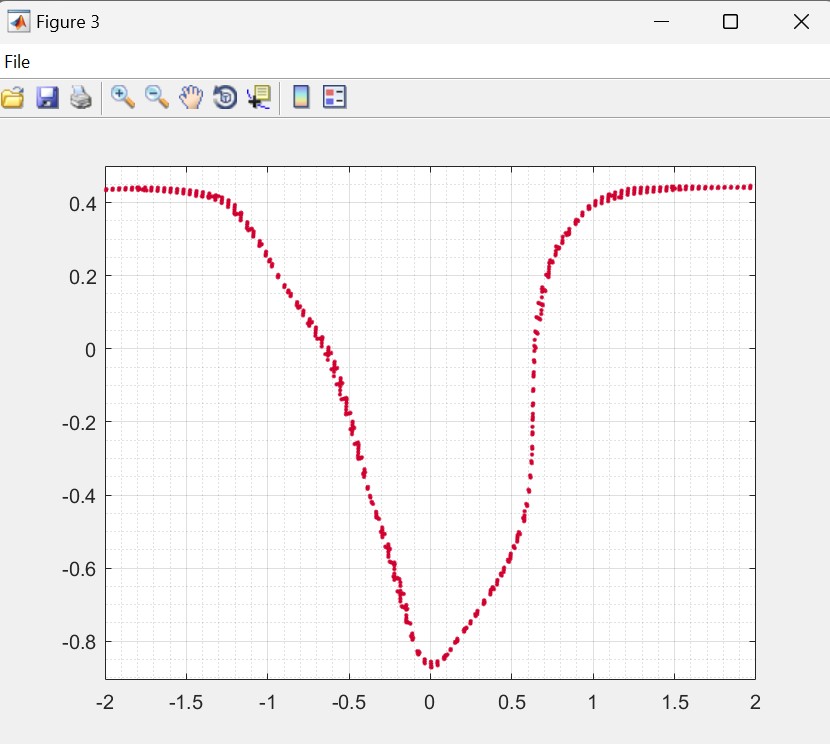Image resolution: width=830 pixels, height=744 pixels.
Task: Click the MATLAB logo in the title bar
Action: [18, 21]
